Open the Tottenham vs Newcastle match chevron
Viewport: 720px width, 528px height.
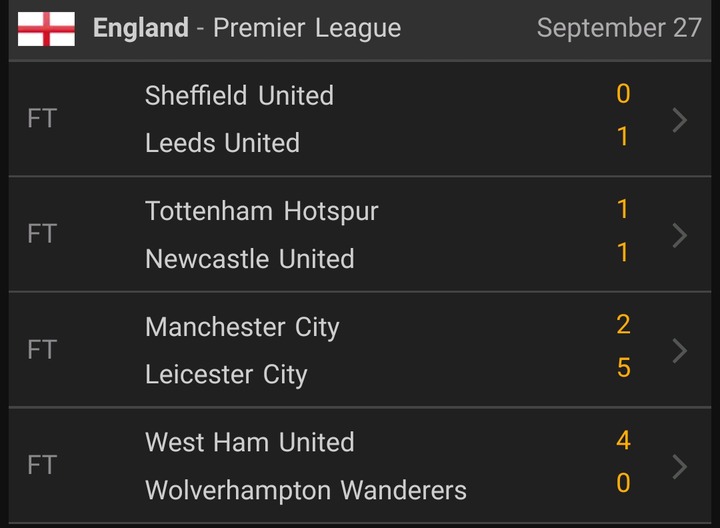click(680, 235)
